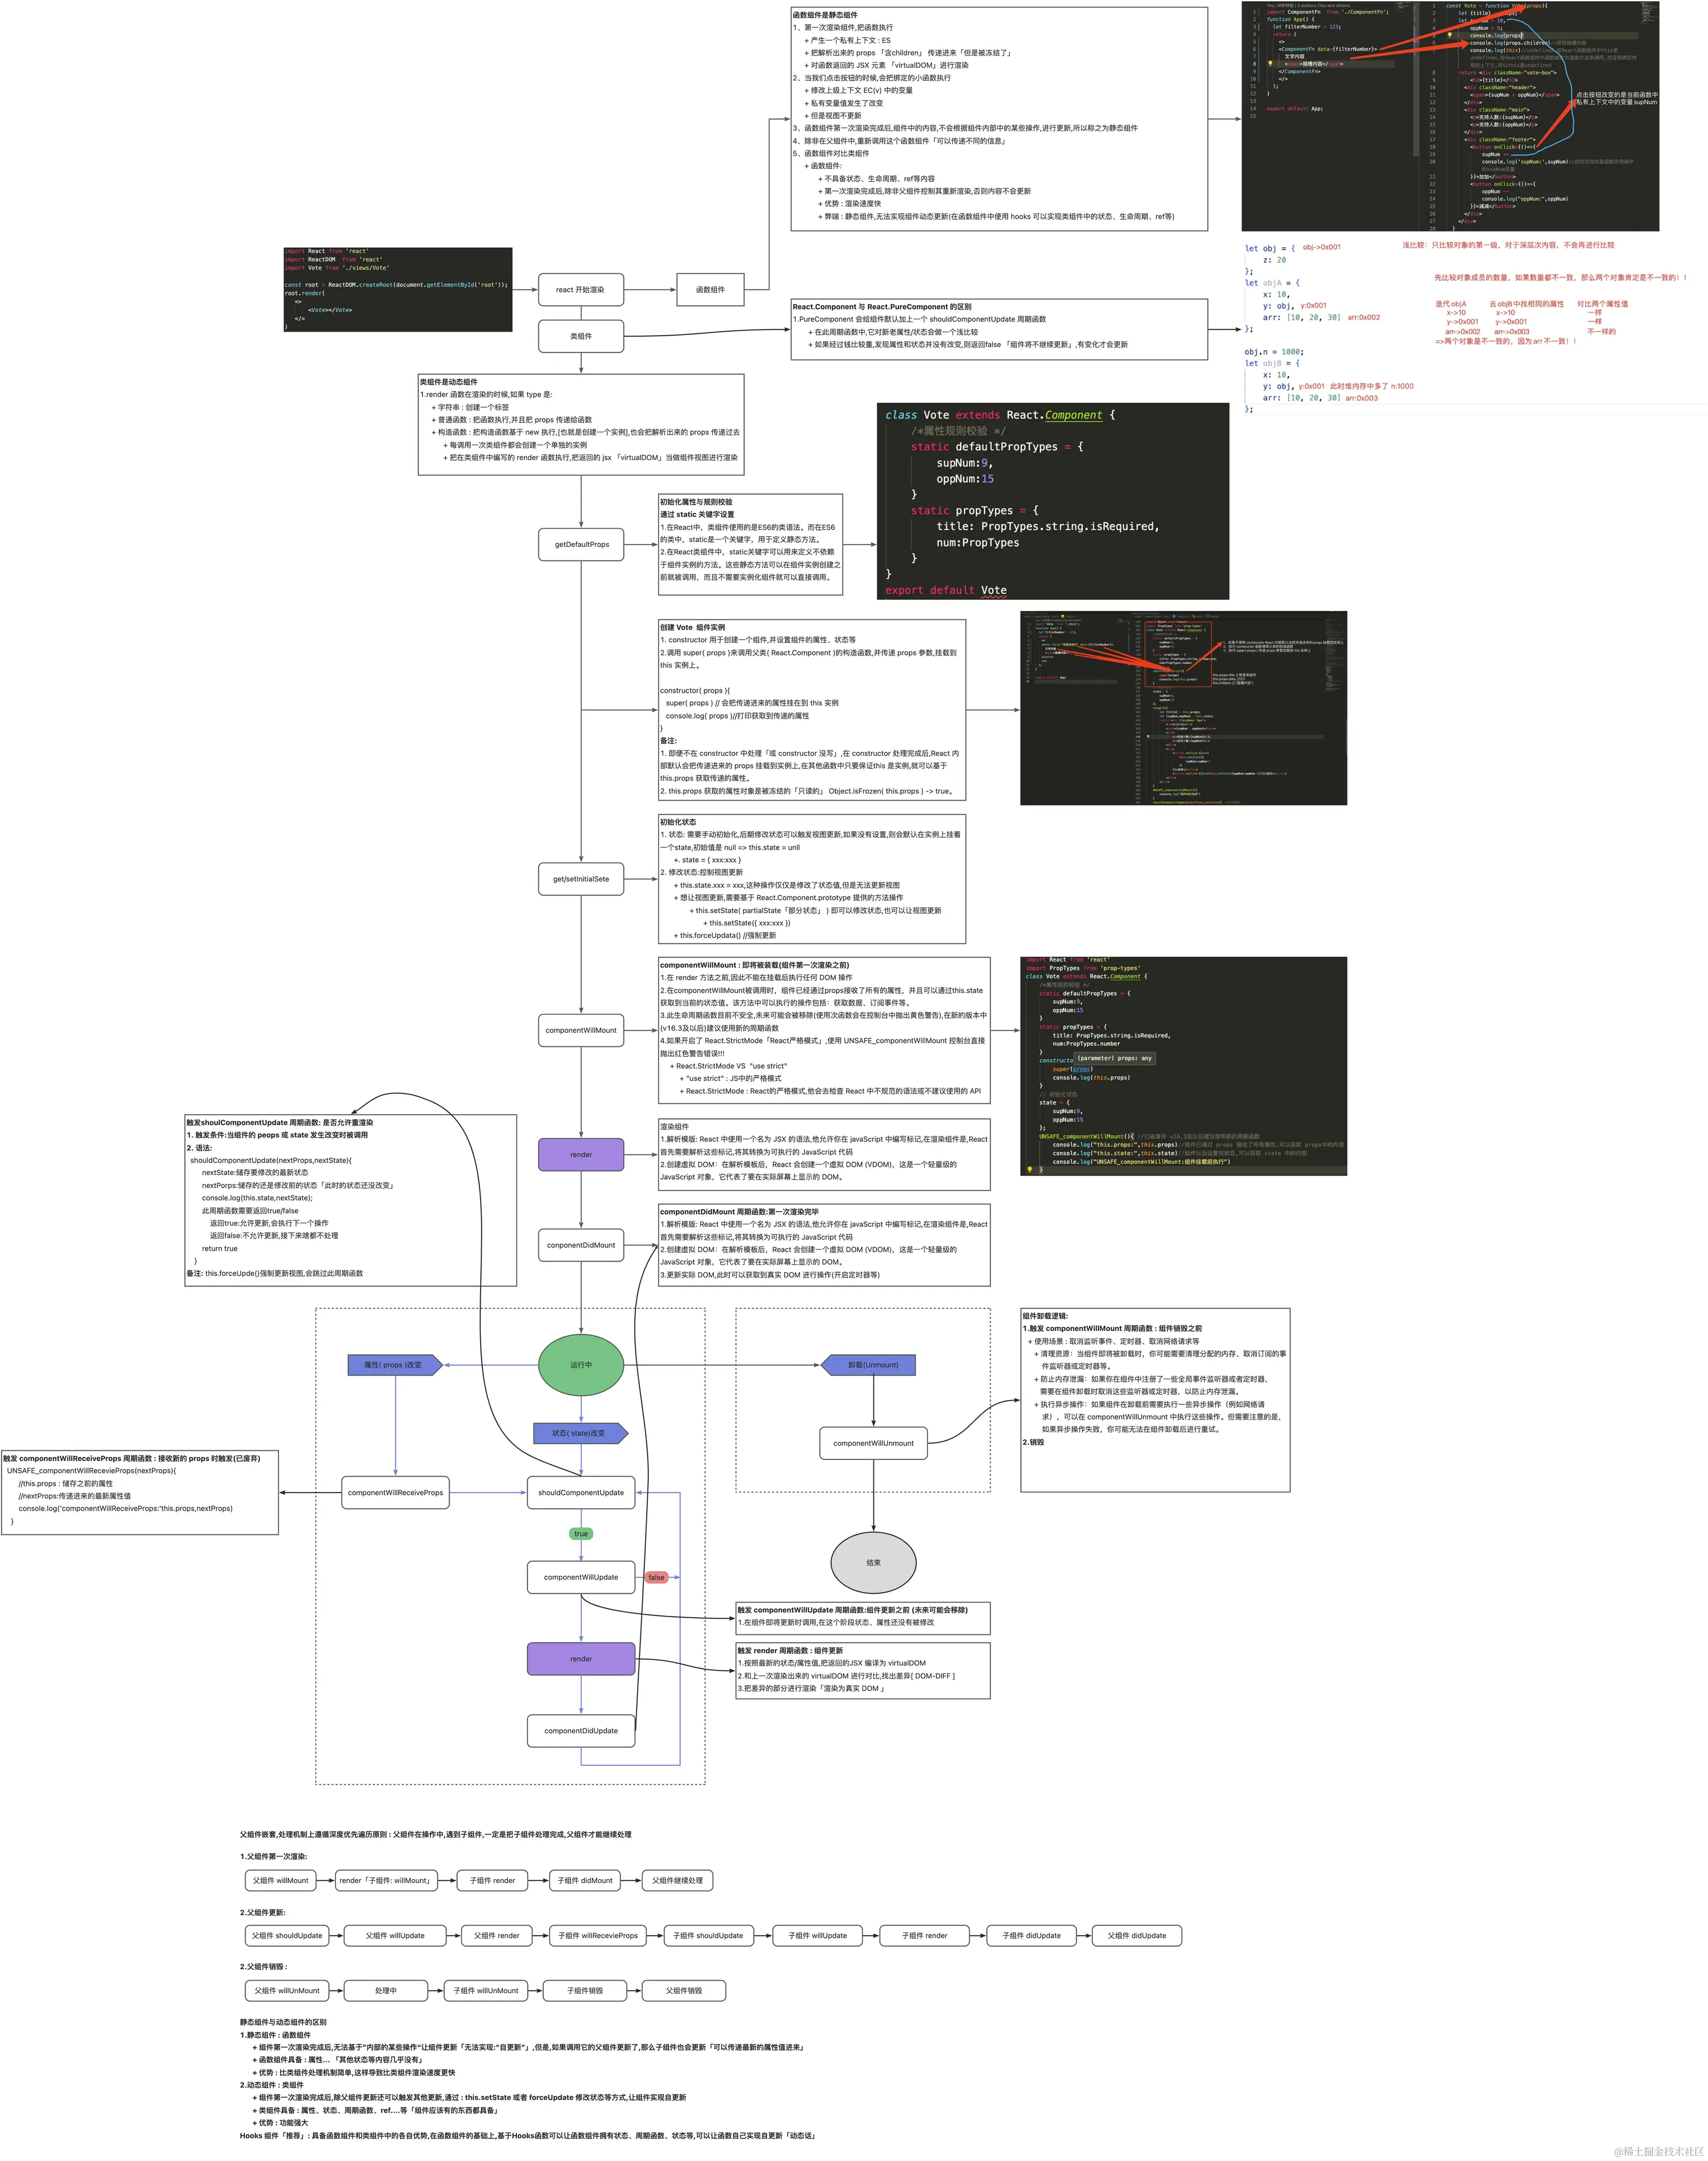The image size is (1708, 2161).
Task: Select the 渲染组件 note heading
Action: 674,1126
